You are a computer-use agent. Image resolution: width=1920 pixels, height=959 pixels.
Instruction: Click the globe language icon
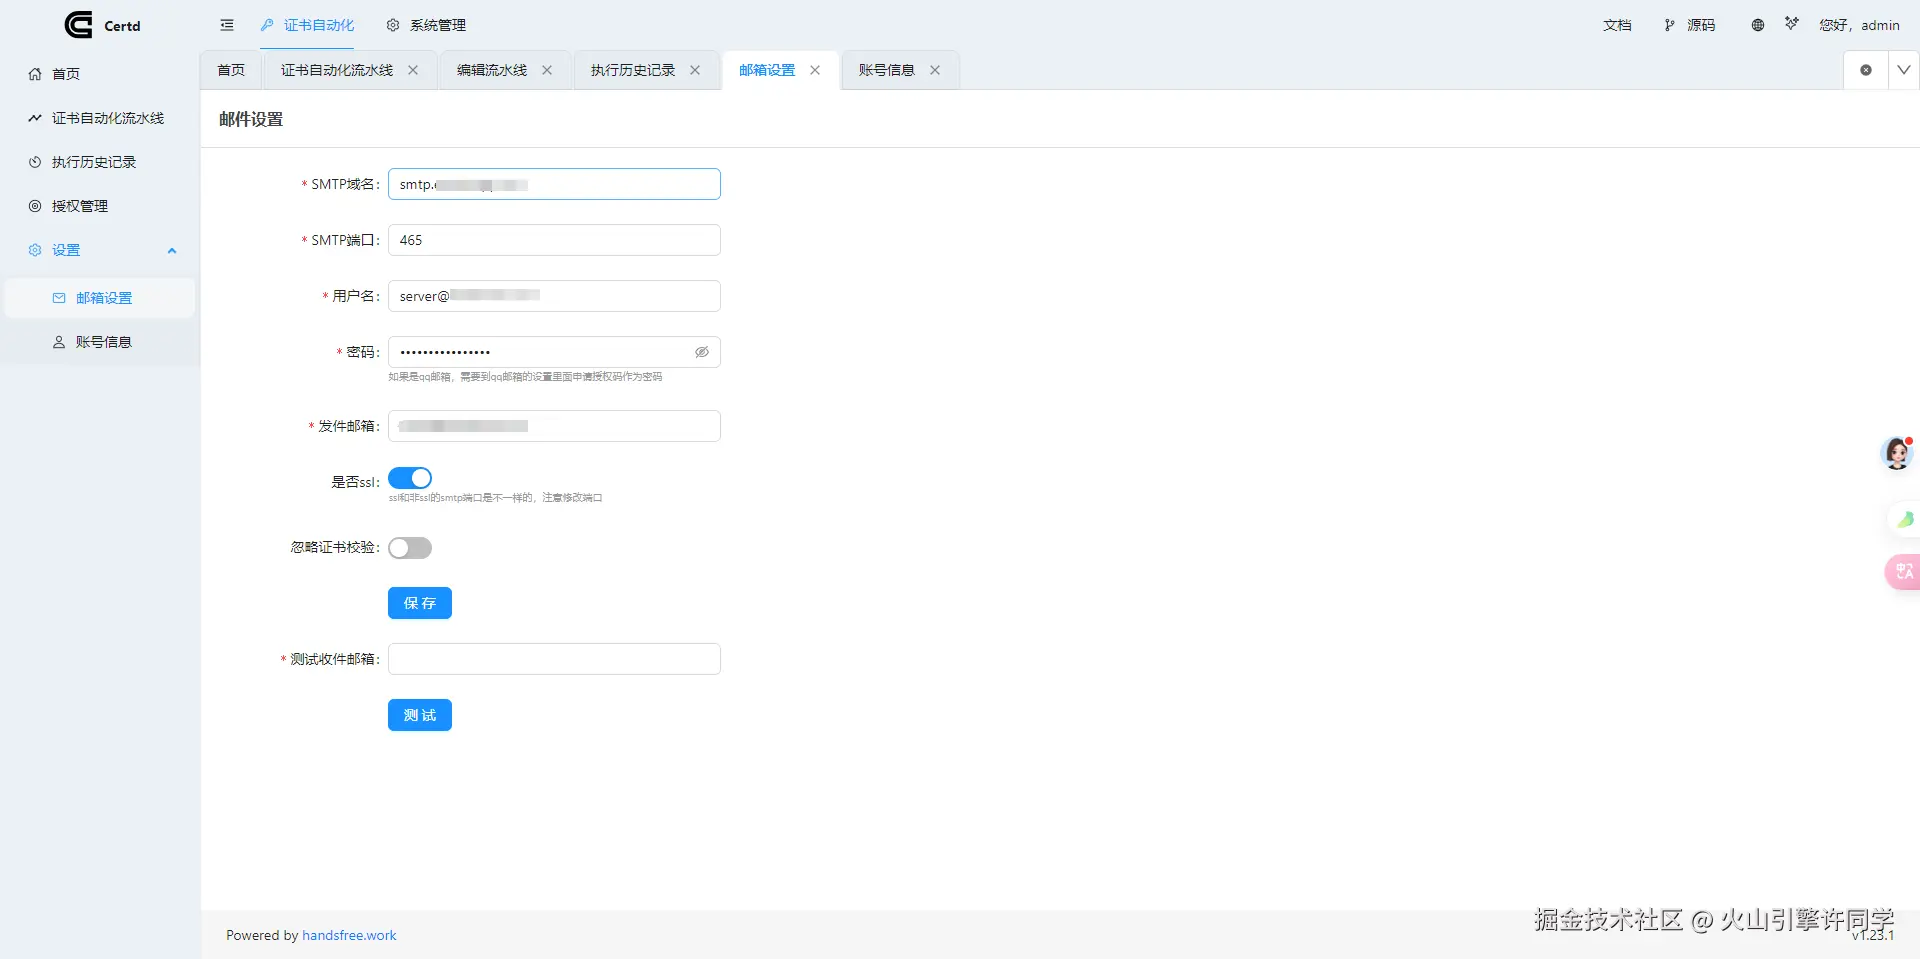1757,25
